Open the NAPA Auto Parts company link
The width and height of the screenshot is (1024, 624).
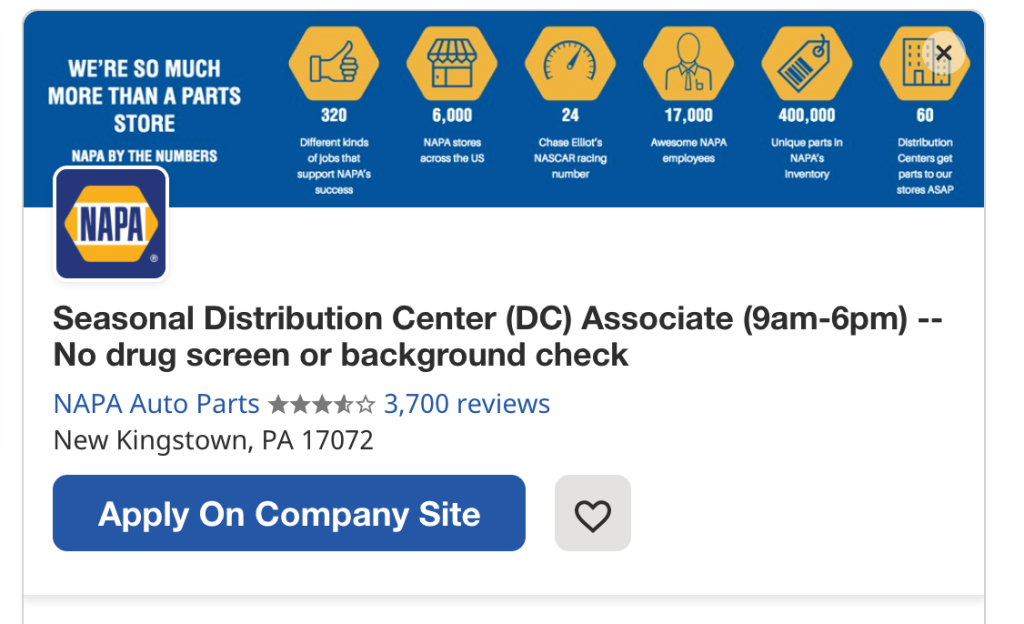[x=156, y=403]
